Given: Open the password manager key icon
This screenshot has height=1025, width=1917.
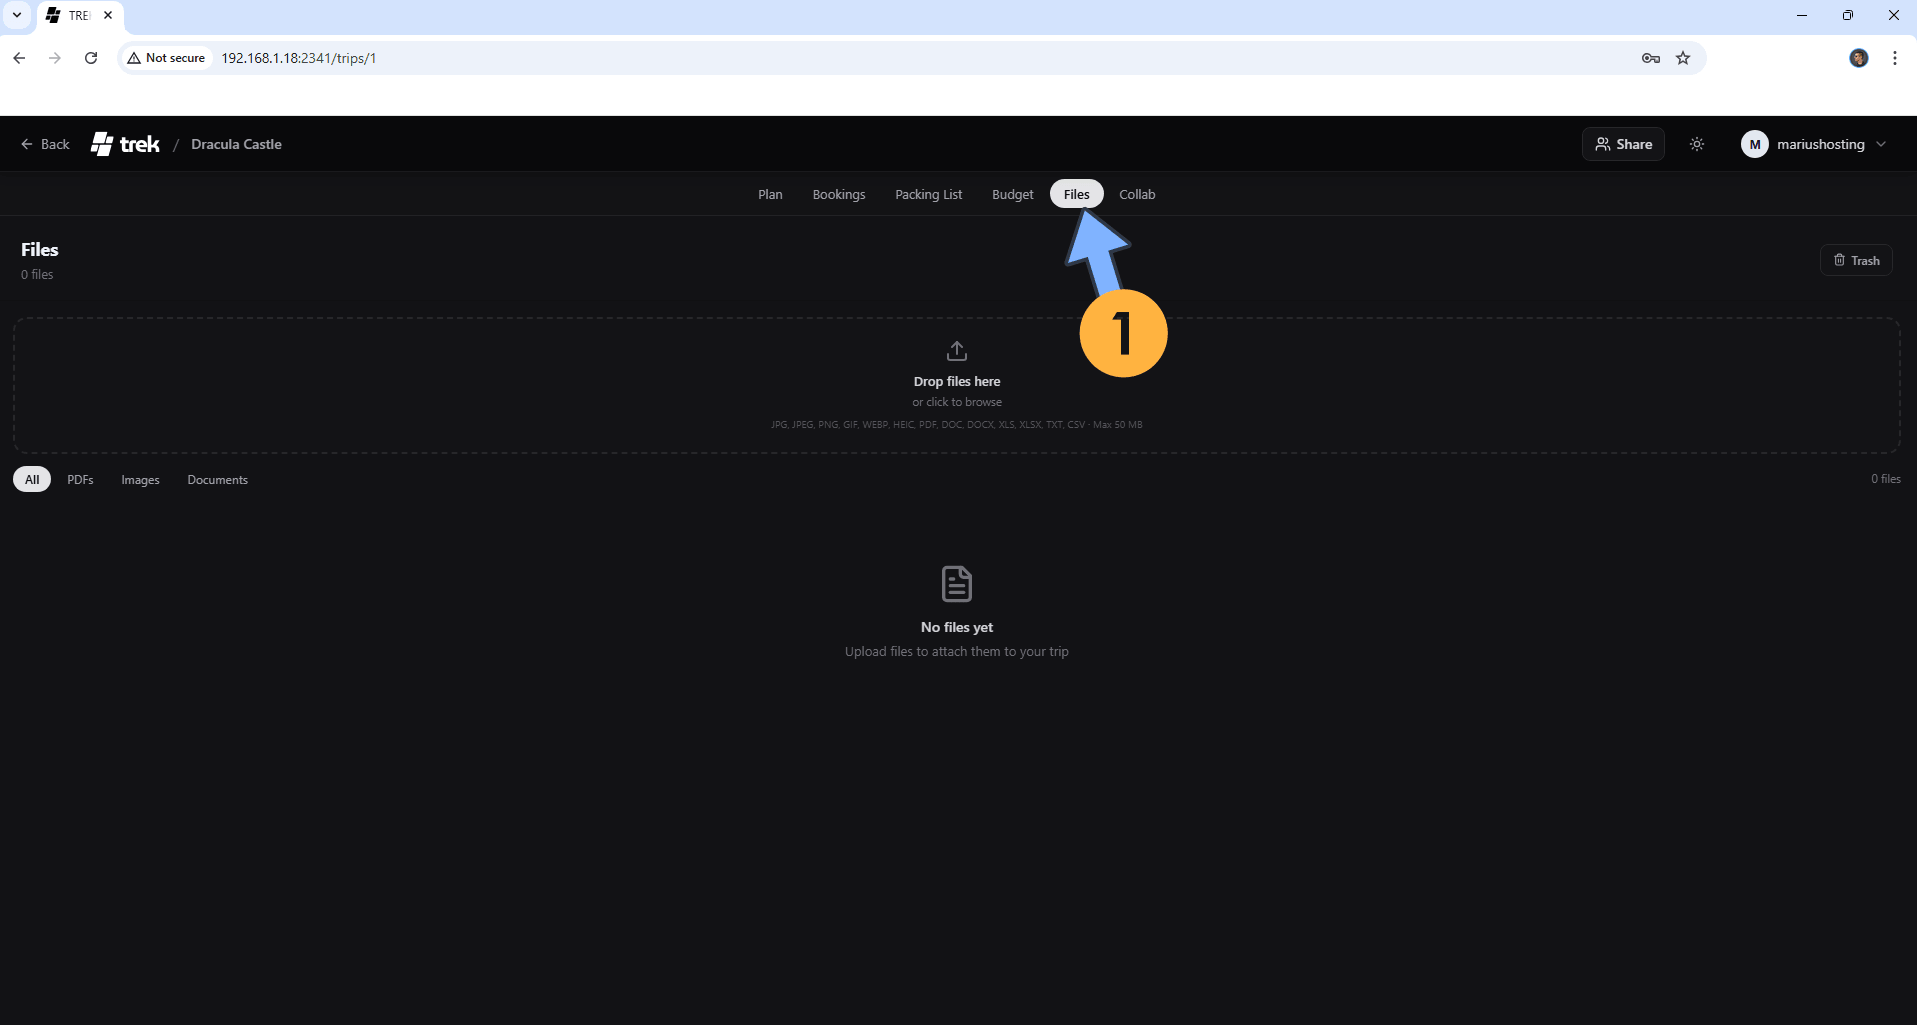Looking at the screenshot, I should [1650, 58].
